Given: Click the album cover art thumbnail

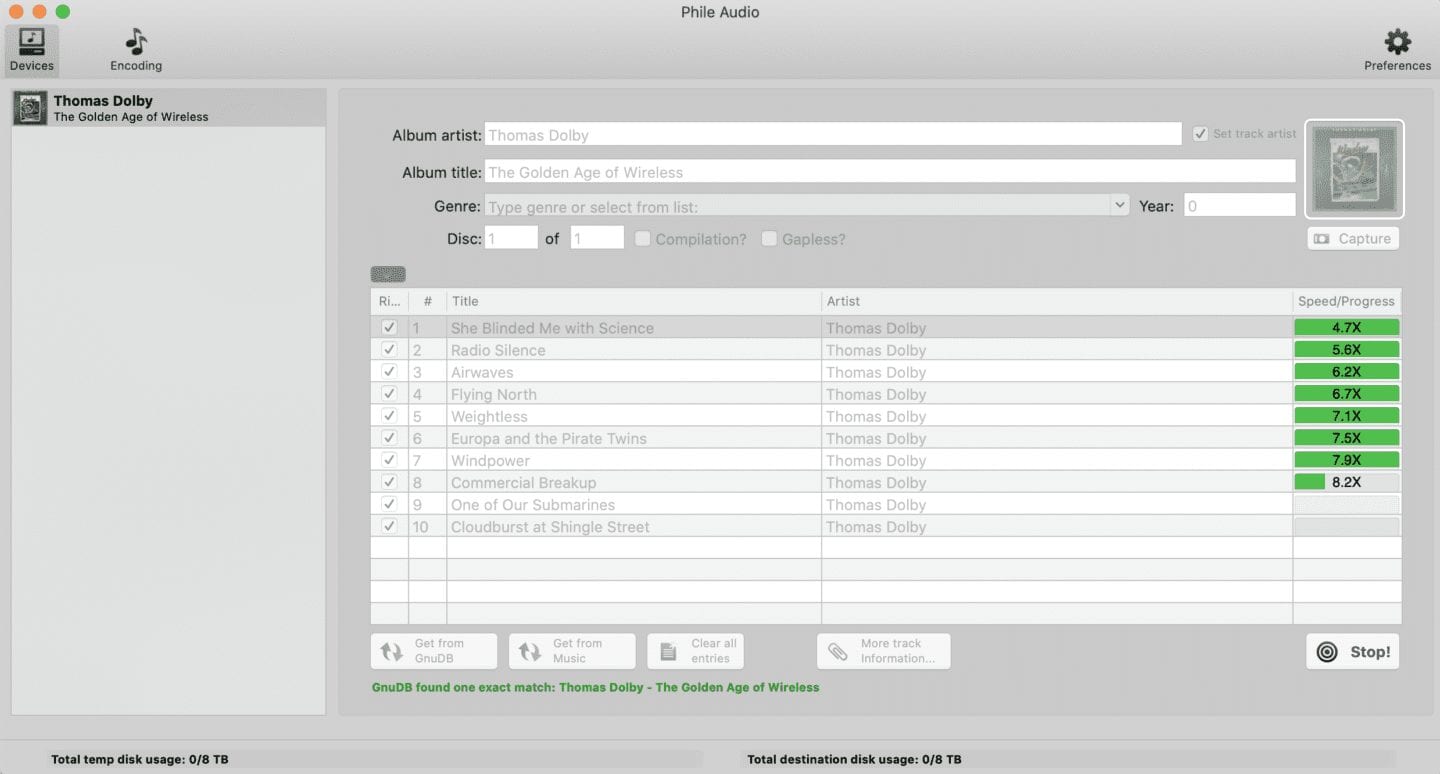Looking at the screenshot, I should 1354,170.
